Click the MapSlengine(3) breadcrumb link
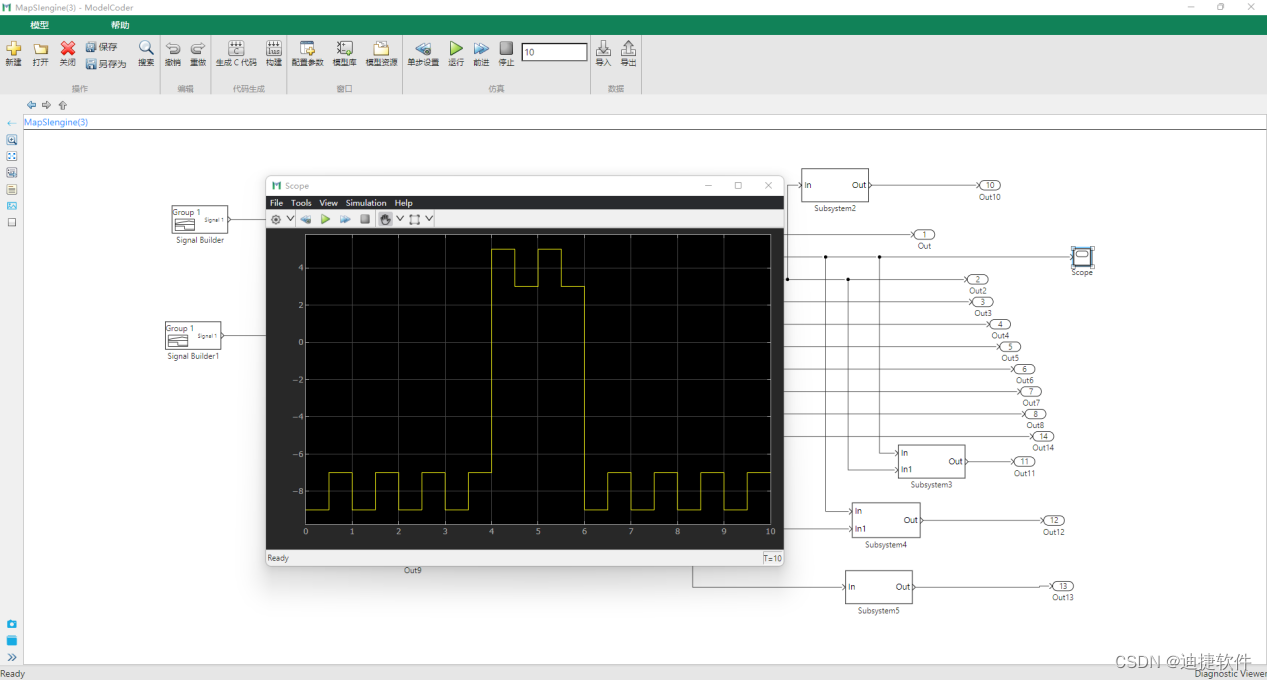This screenshot has width=1267, height=680. [x=56, y=122]
